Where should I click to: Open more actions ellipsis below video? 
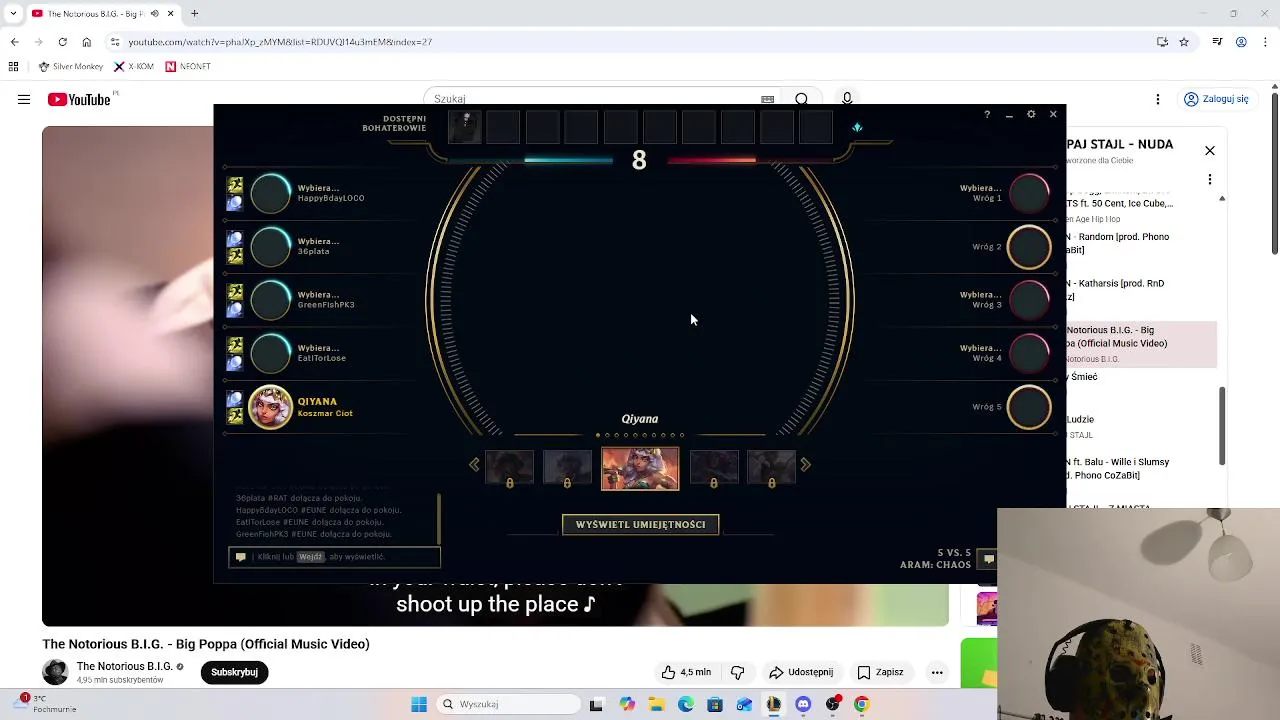(937, 672)
